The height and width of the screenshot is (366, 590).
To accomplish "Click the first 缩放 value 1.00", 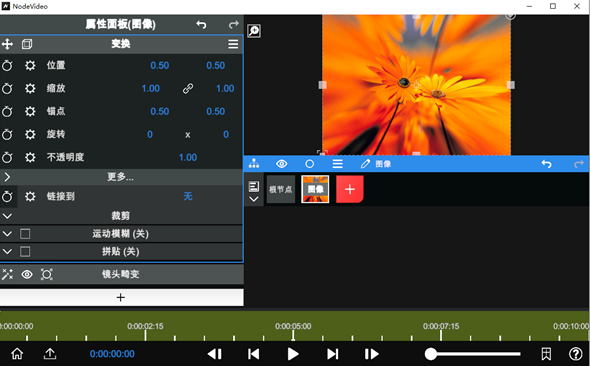I will [x=151, y=88].
